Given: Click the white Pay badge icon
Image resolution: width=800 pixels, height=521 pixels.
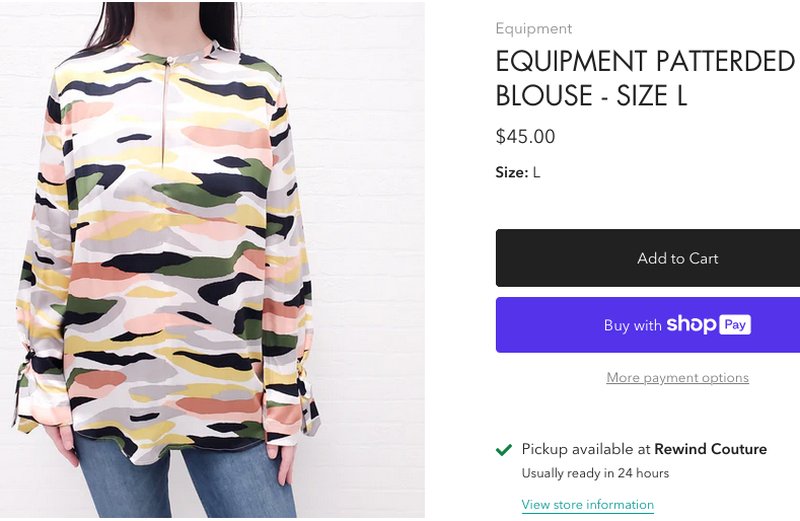Looking at the screenshot, I should (x=736, y=325).
